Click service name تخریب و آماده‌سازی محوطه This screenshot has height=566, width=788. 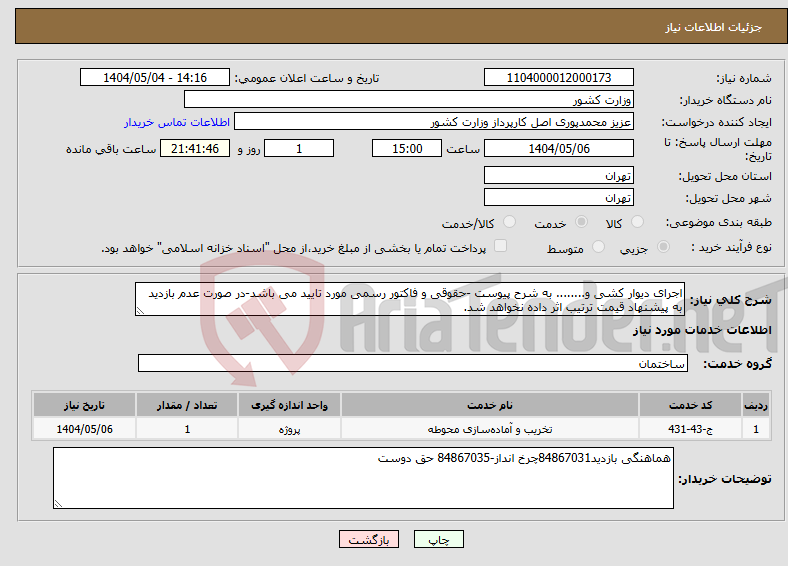490,429
